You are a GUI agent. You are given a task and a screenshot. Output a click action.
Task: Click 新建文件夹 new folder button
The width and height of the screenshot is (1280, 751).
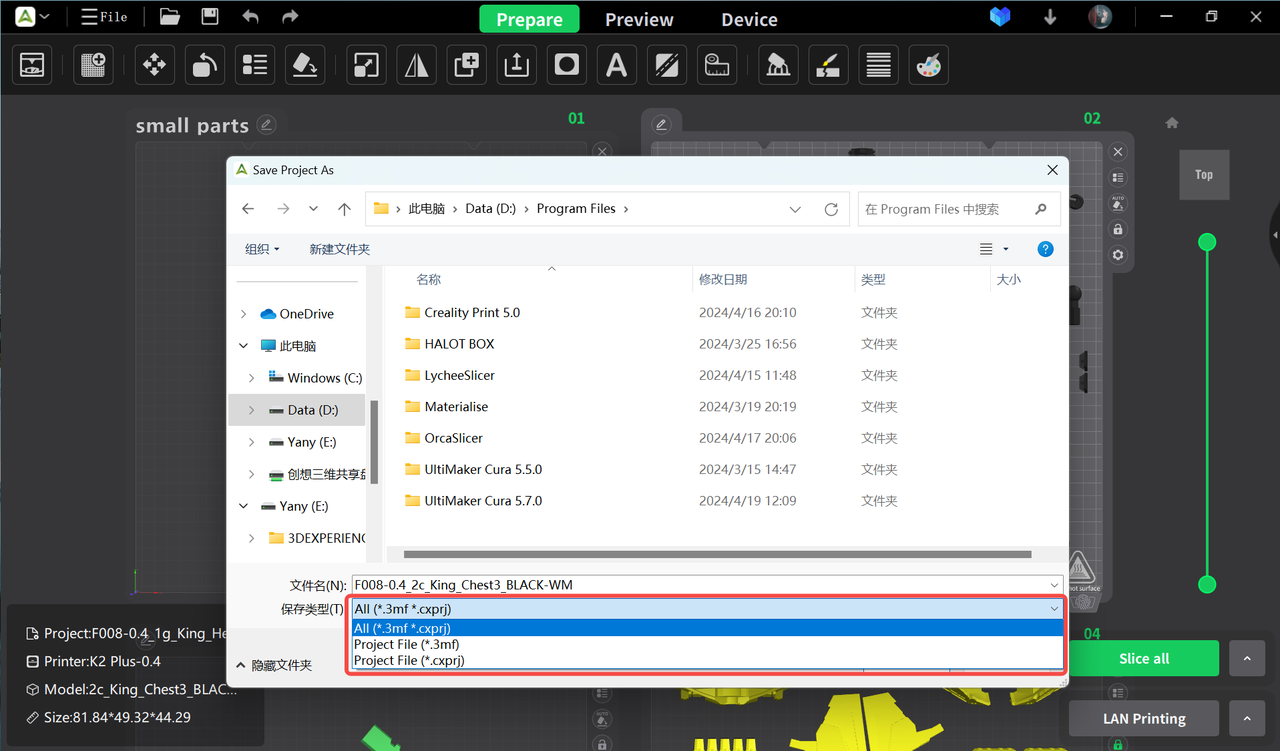point(340,249)
